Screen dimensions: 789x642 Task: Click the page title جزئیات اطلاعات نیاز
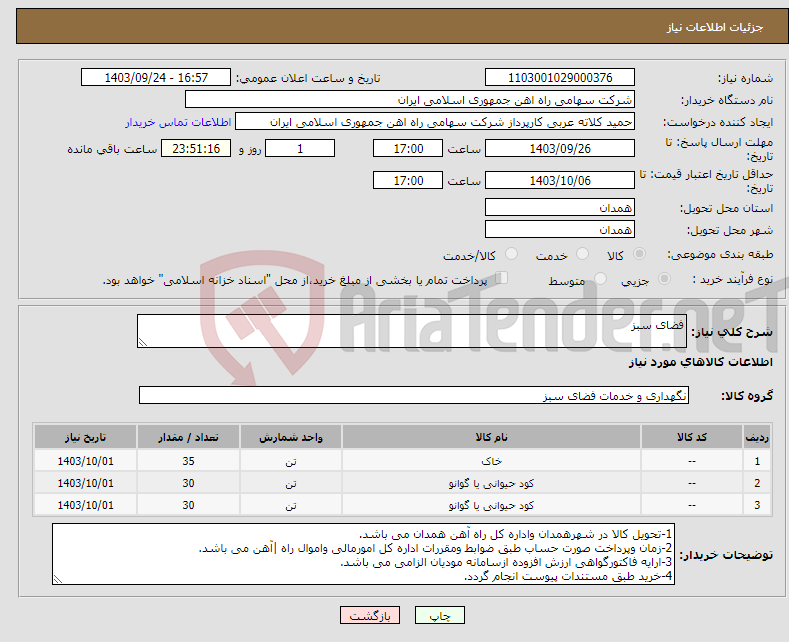tap(715, 27)
